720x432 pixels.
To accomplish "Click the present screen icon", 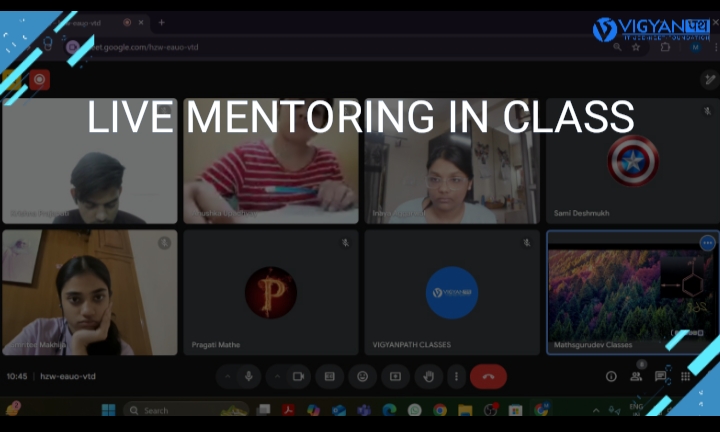I will click(x=395, y=376).
